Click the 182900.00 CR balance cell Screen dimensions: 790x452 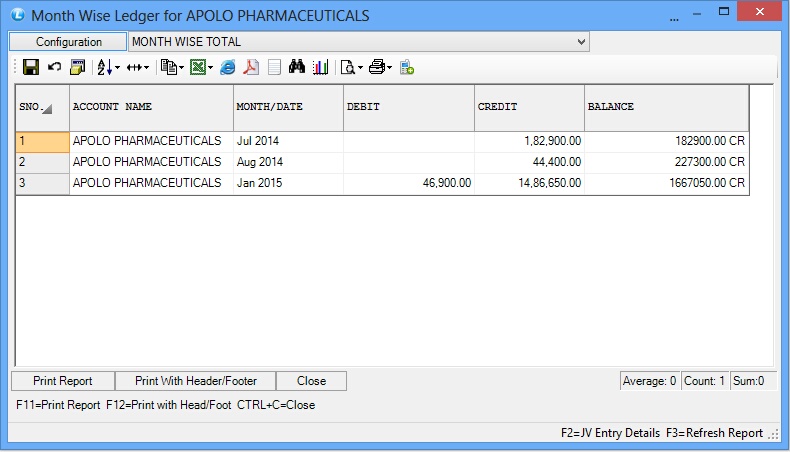[667, 142]
